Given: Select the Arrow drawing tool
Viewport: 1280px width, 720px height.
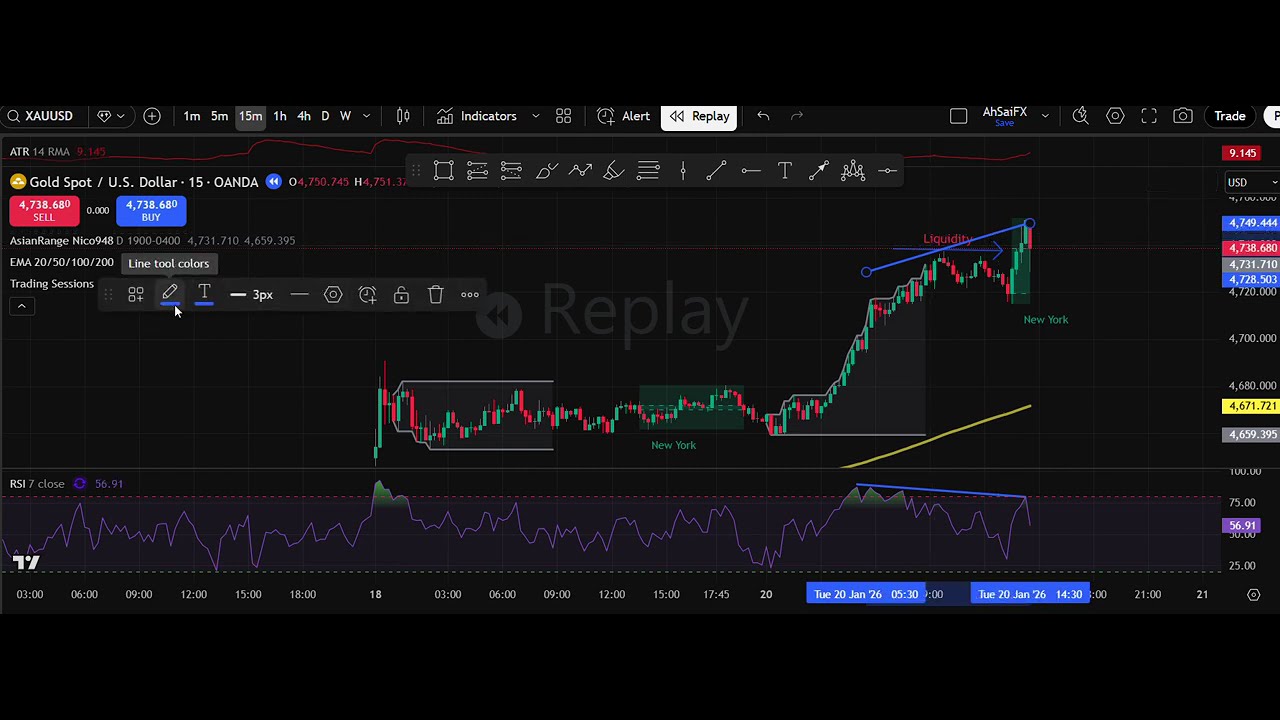Looking at the screenshot, I should (x=819, y=171).
